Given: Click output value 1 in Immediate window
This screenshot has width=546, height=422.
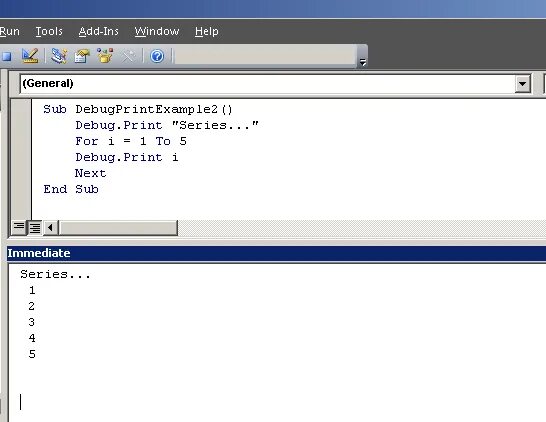Looking at the screenshot, I should pyautogui.click(x=32, y=290).
